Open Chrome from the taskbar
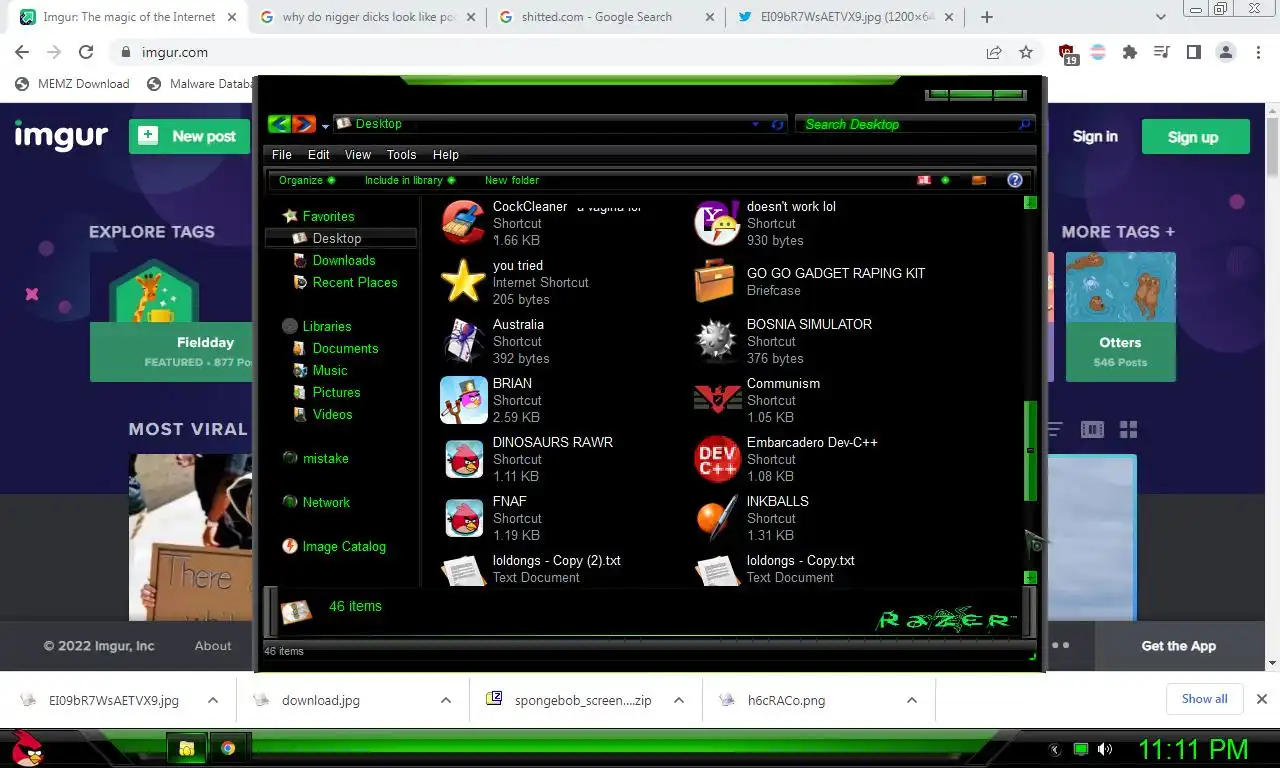The image size is (1280, 768). coord(228,748)
